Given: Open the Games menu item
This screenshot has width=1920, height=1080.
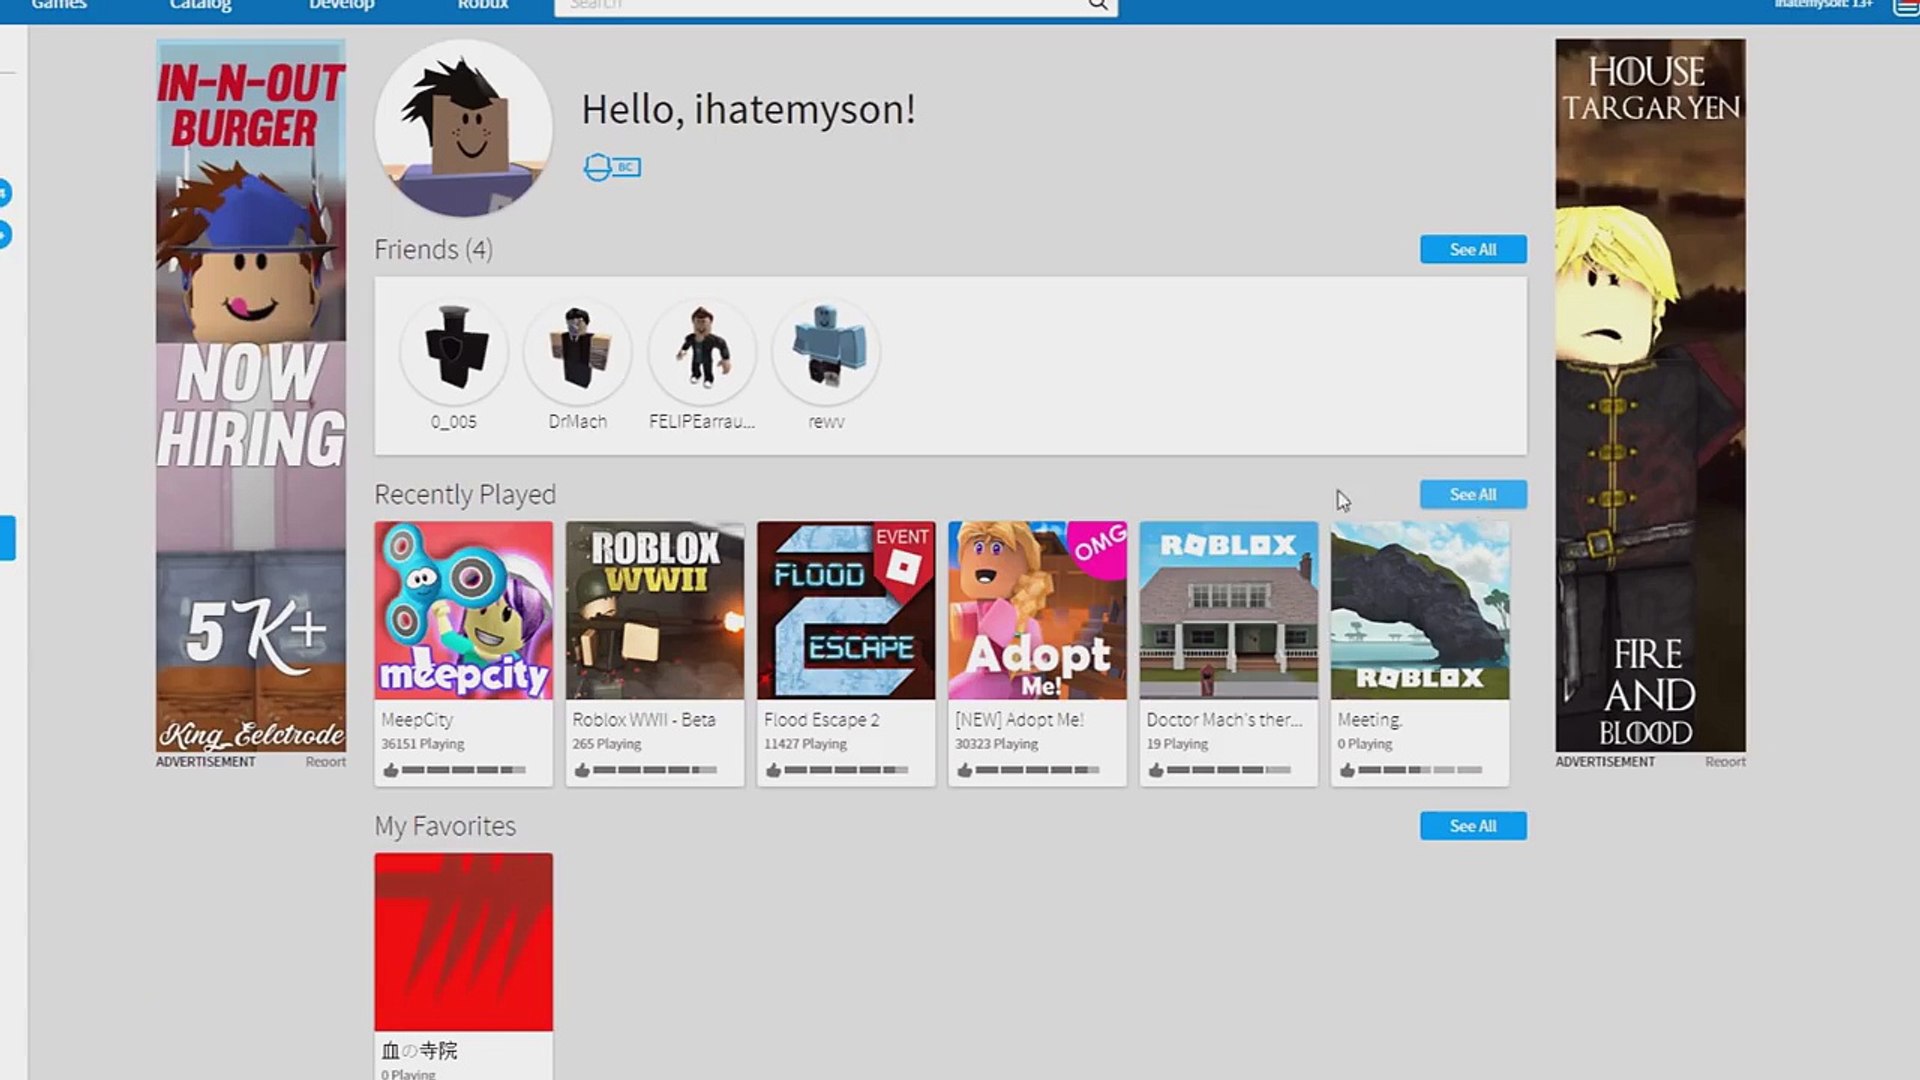Looking at the screenshot, I should pos(59,5).
